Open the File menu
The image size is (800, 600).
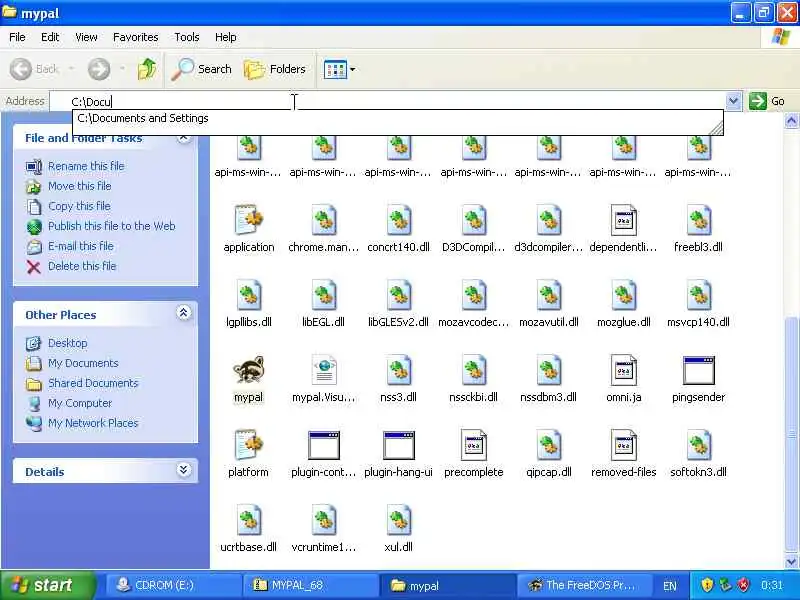17,37
